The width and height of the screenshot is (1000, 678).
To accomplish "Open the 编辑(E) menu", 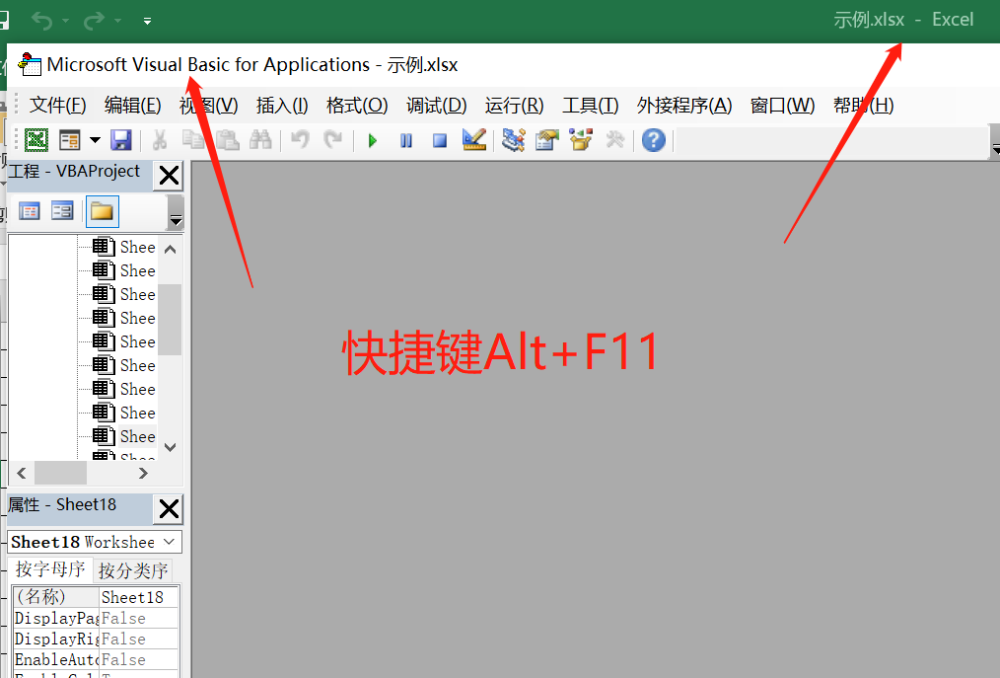I will coord(133,105).
